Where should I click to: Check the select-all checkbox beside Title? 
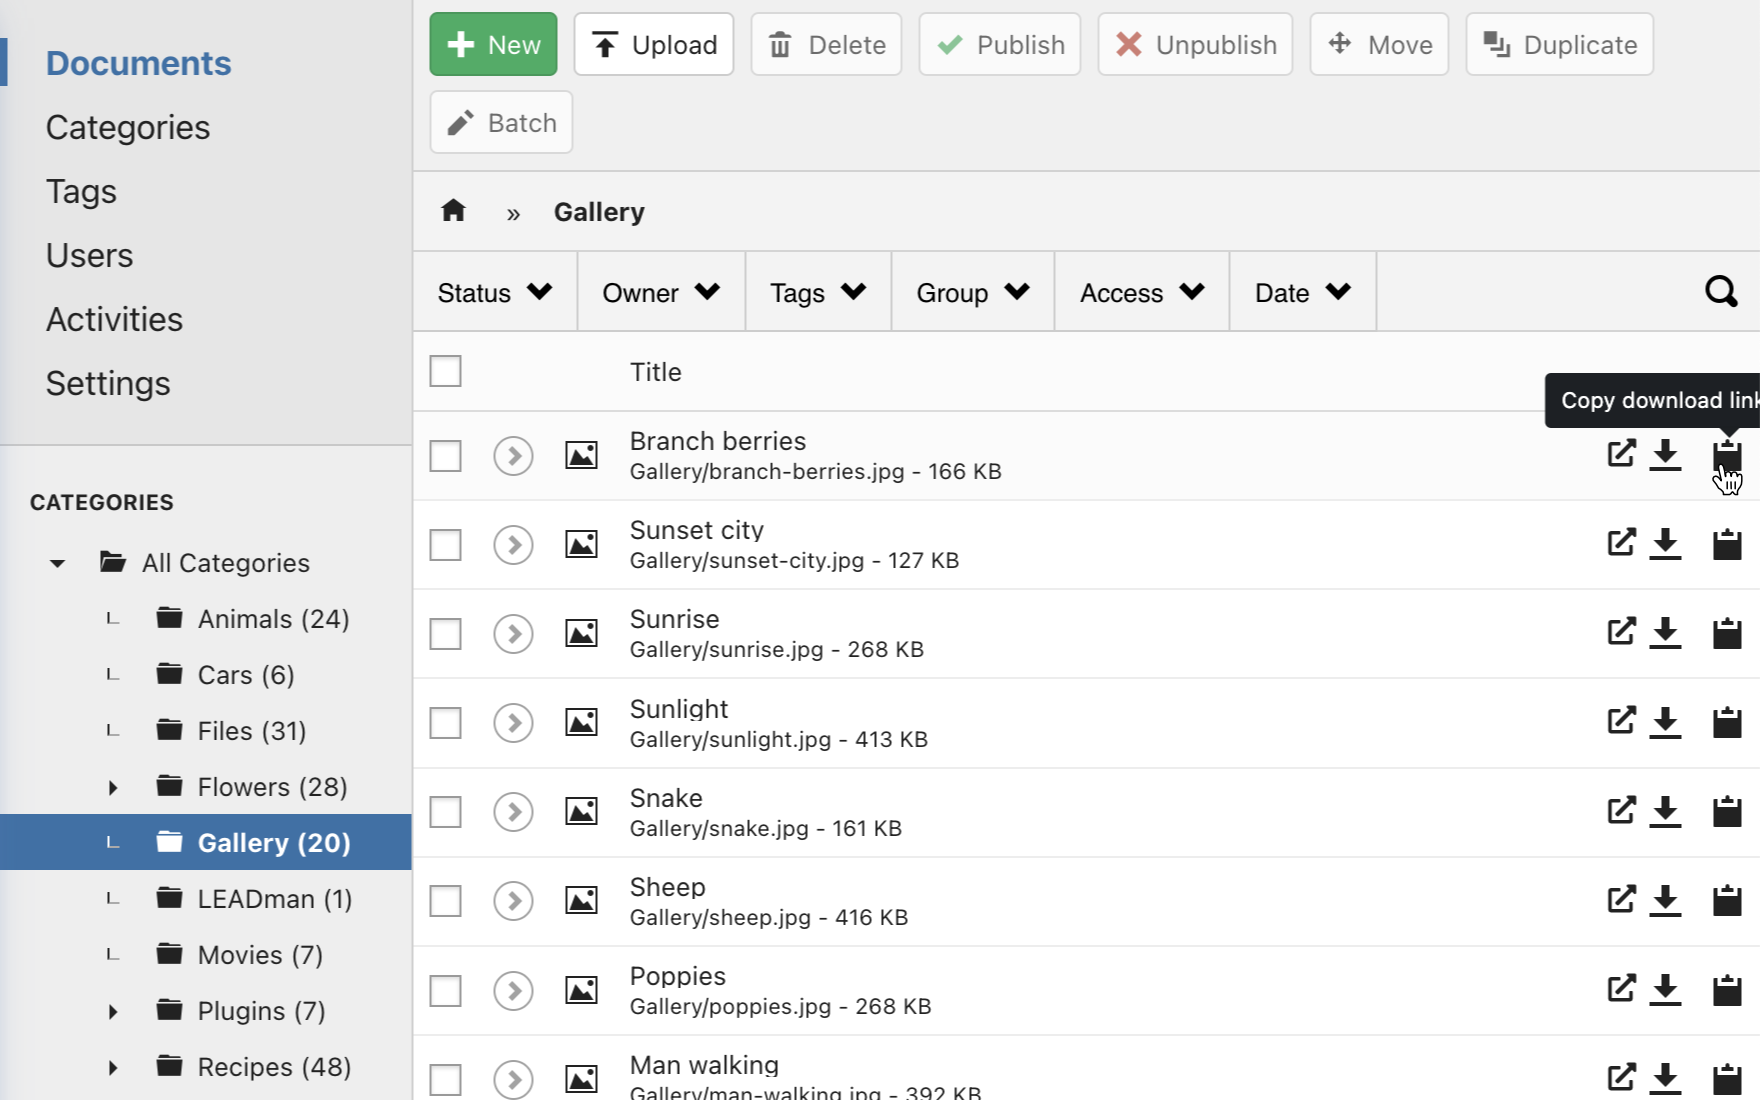[445, 371]
